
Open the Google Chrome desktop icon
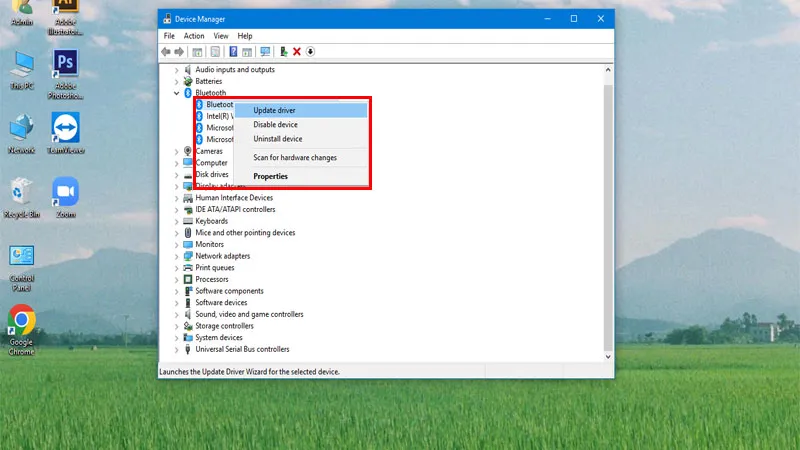21,330
